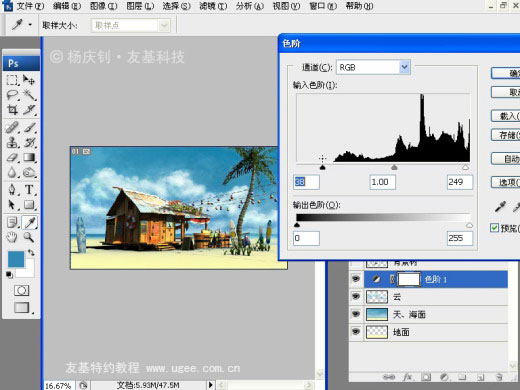
Task: Click the 载入 button in Levels dialog
Action: (506, 116)
